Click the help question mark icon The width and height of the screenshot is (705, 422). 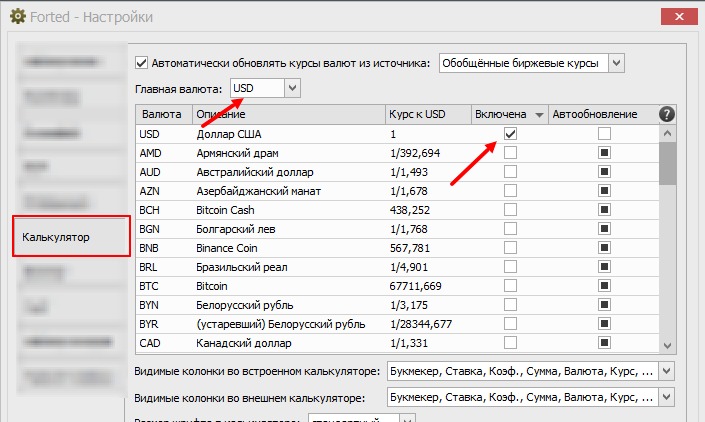pos(667,114)
